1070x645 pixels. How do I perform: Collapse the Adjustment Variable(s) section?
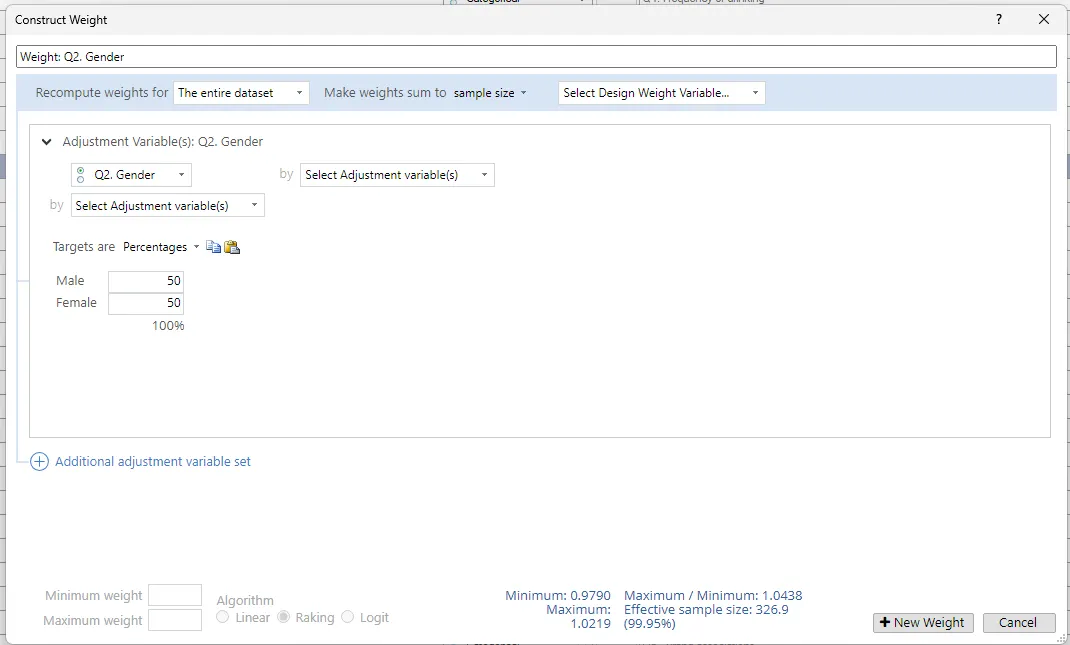tap(46, 142)
